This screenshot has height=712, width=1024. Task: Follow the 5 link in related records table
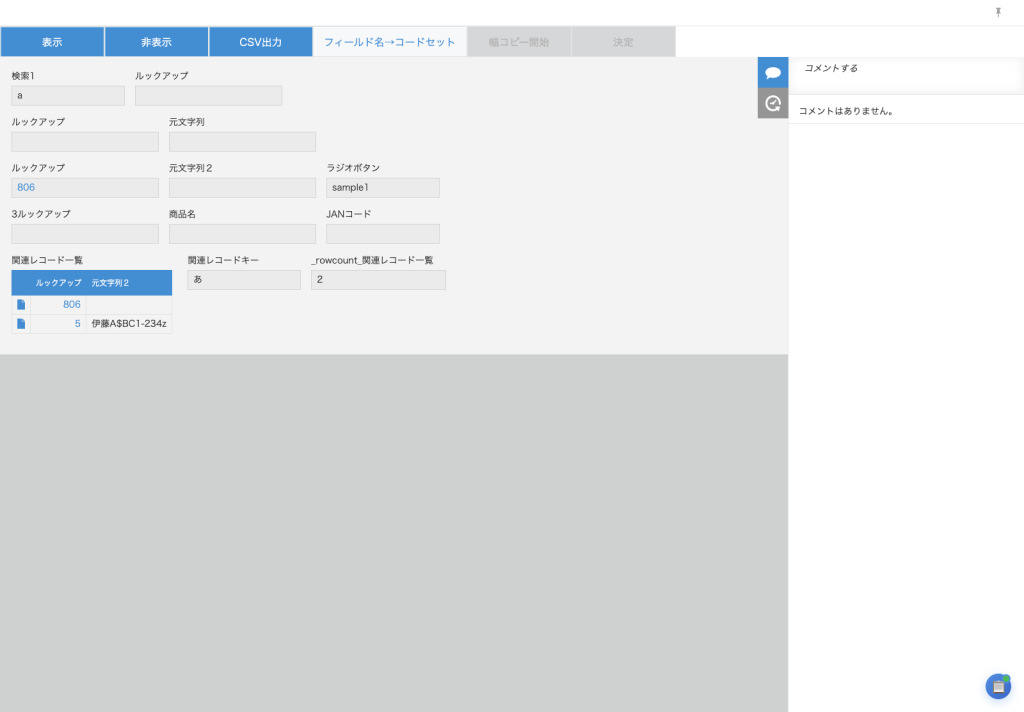pos(77,324)
